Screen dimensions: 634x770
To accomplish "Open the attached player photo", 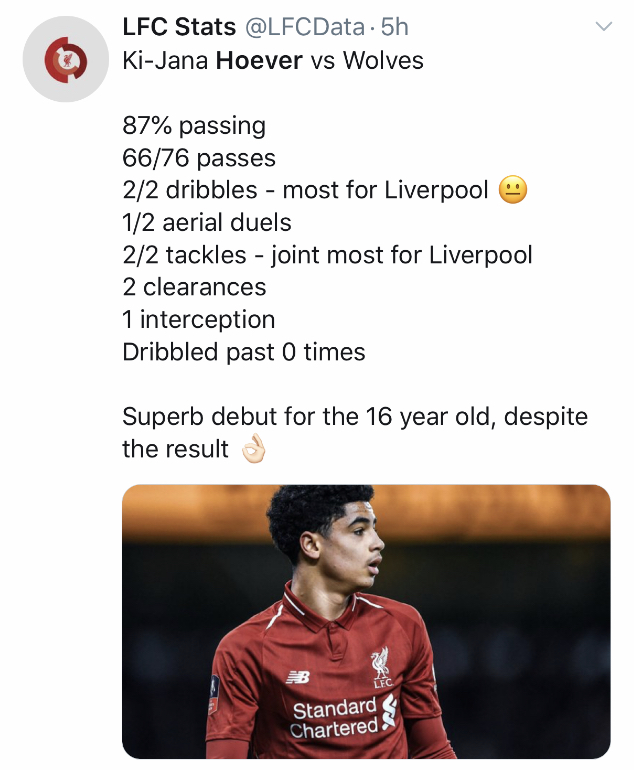I will coord(366,621).
